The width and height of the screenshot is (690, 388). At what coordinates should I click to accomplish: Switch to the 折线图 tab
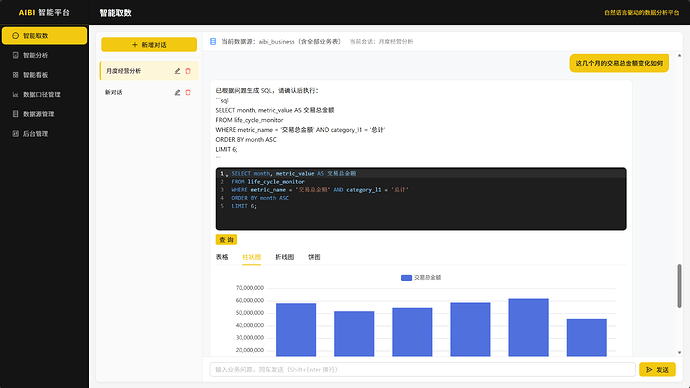pos(284,257)
